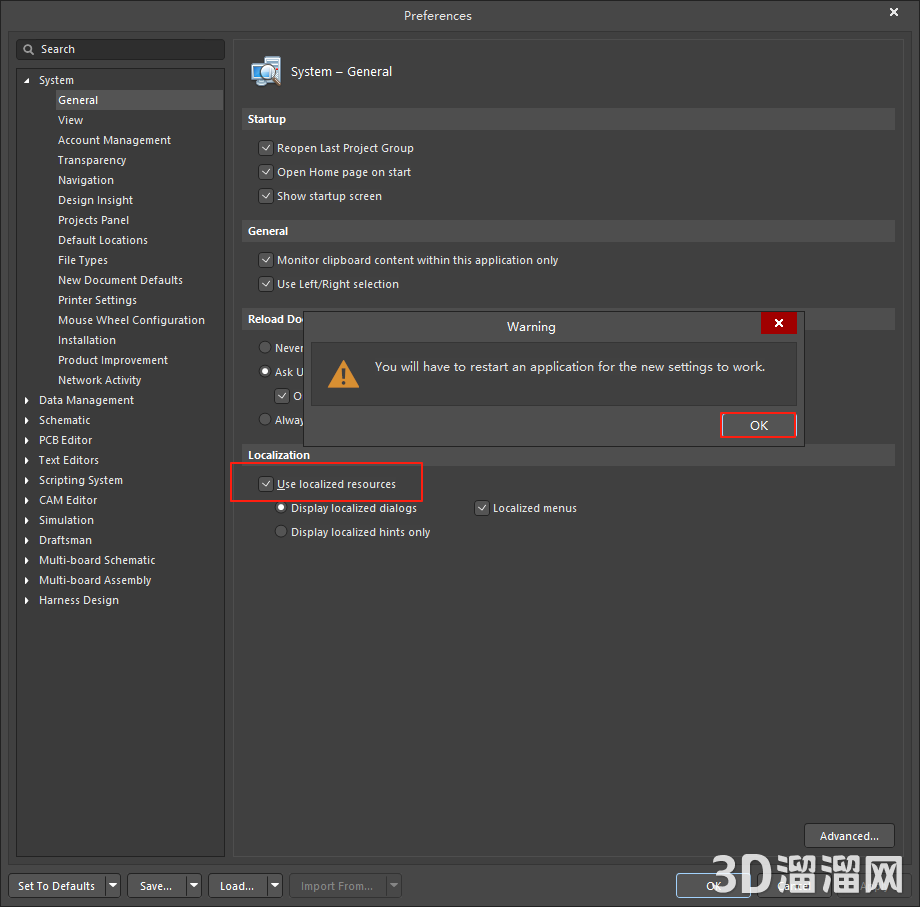Open Projects Panel page
This screenshot has height=907, width=920.
click(93, 220)
